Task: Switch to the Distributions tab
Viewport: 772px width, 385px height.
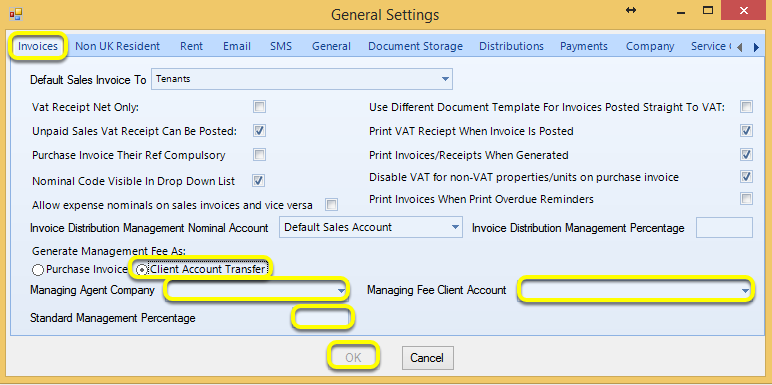Action: [x=512, y=46]
